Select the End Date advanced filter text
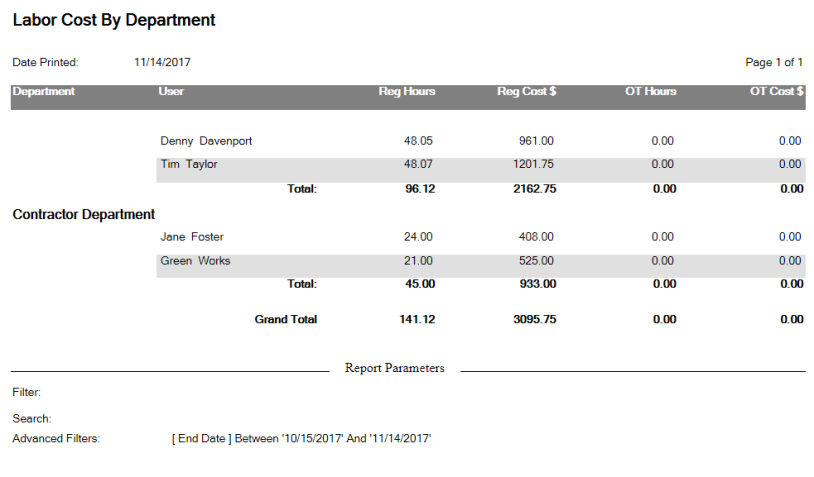814x477 pixels. [x=301, y=439]
